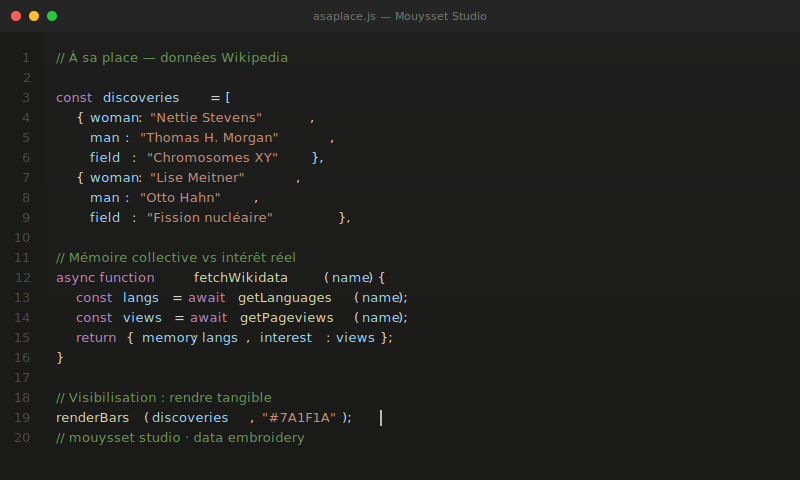Click the string "Chromosomes XY"

[212, 158]
